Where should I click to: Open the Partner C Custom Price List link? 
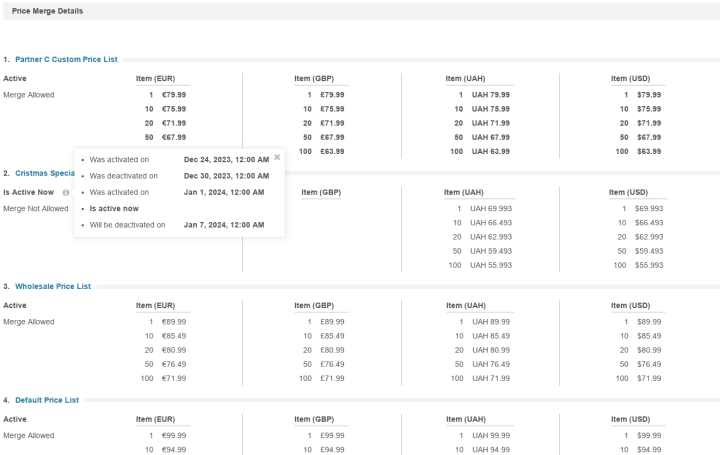click(x=66, y=59)
